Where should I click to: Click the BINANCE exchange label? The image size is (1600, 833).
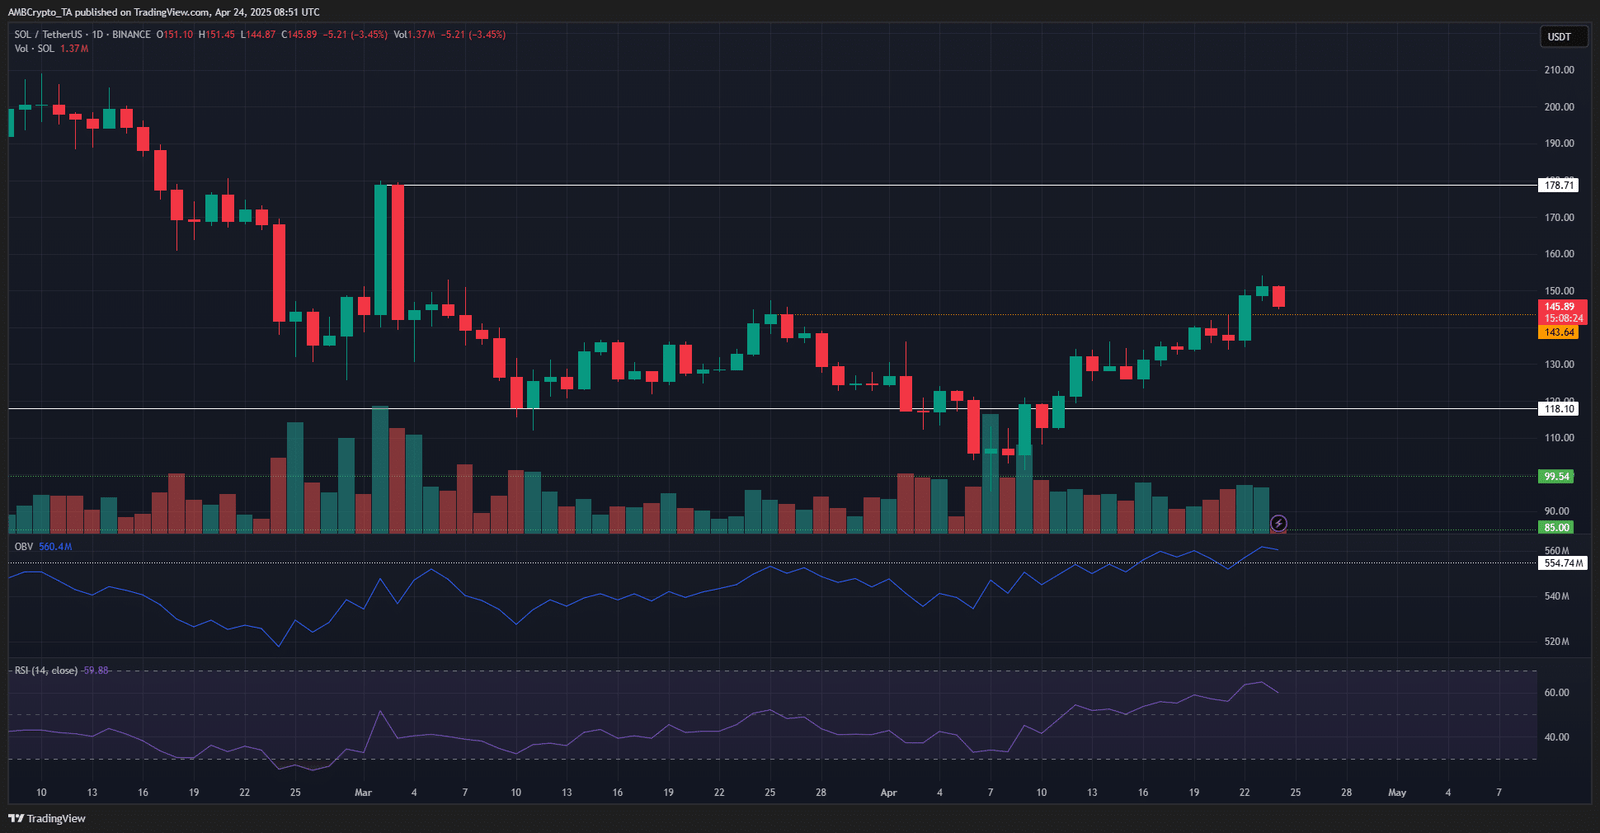click(x=131, y=34)
